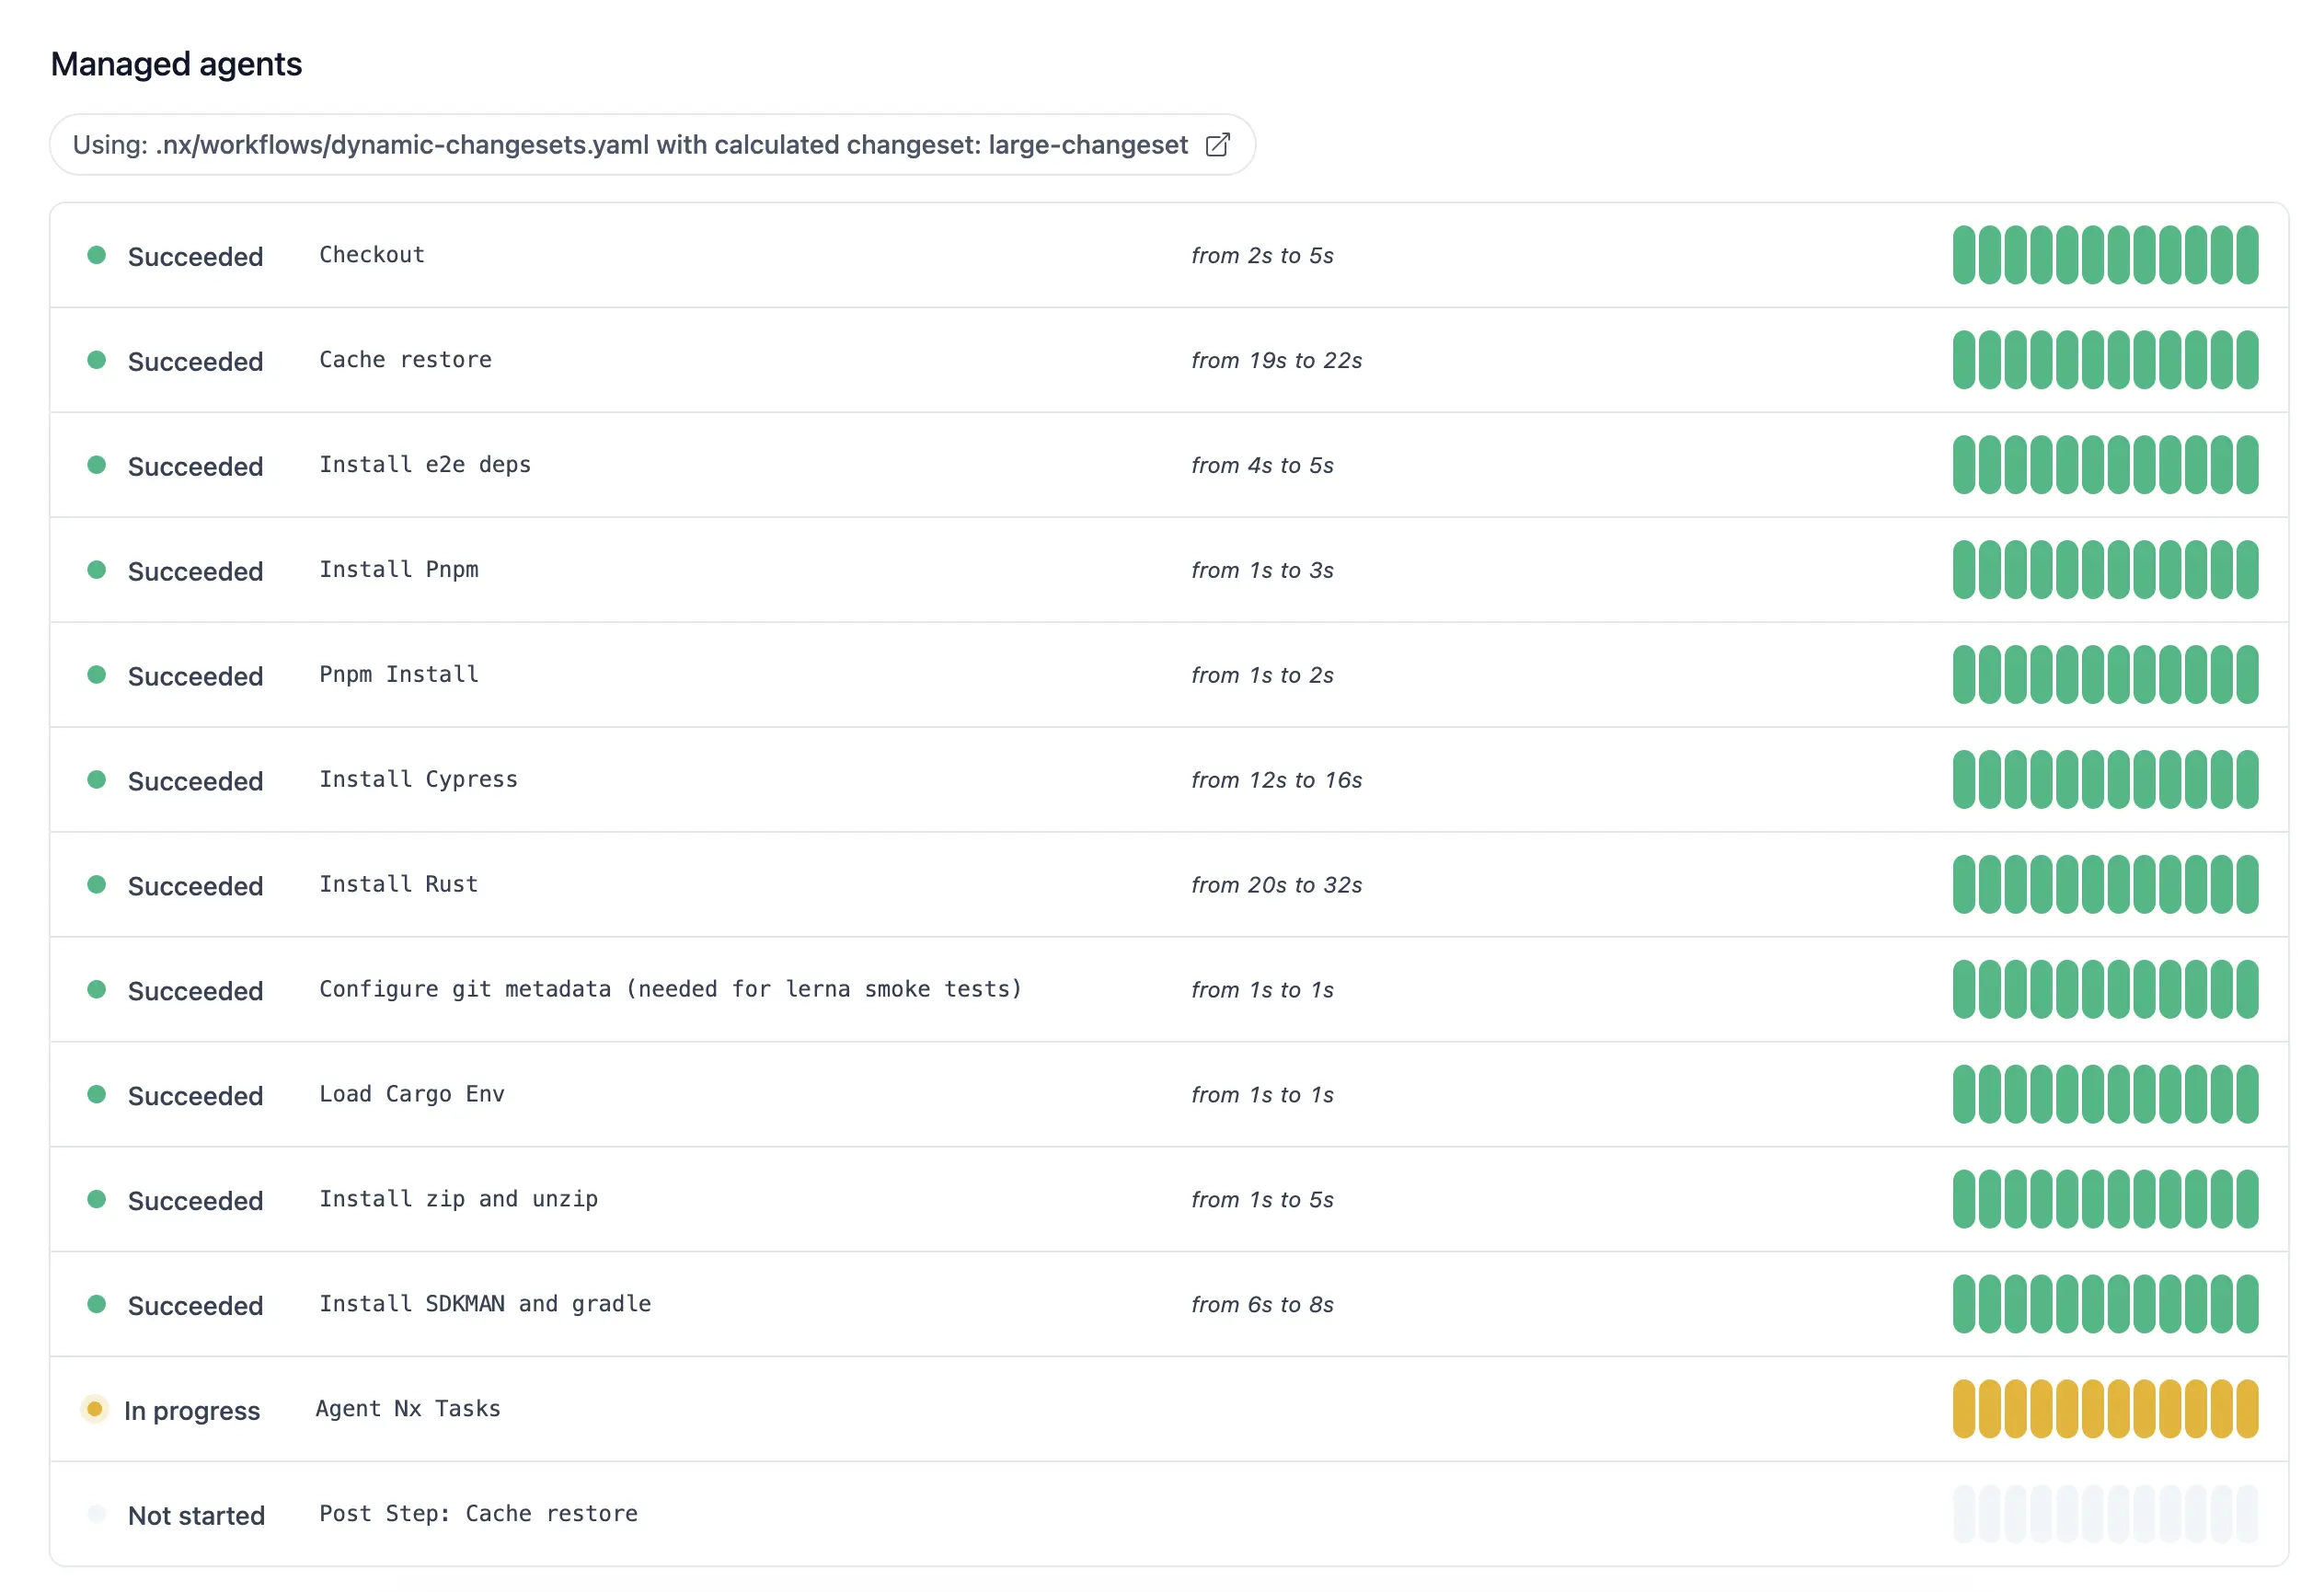2324x1592 pixels.
Task: Click the green status icon for Install SDKMAN and gradle
Action: pyautogui.click(x=100, y=1304)
